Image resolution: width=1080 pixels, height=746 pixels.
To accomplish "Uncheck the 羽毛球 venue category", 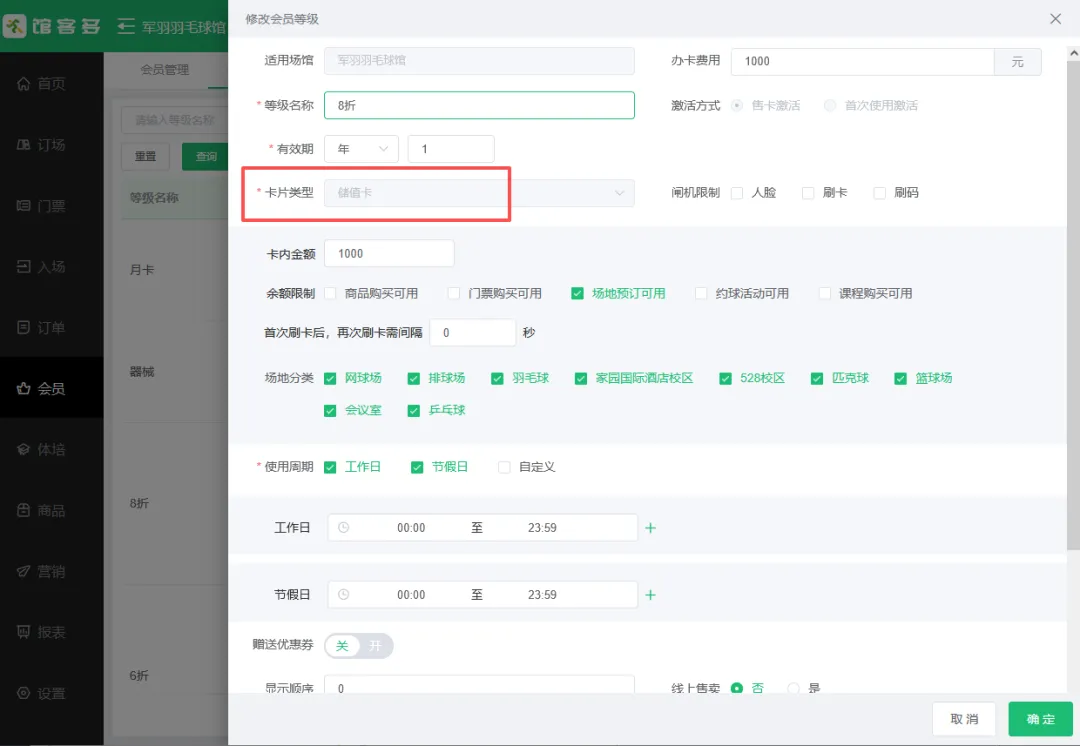I will (497, 379).
